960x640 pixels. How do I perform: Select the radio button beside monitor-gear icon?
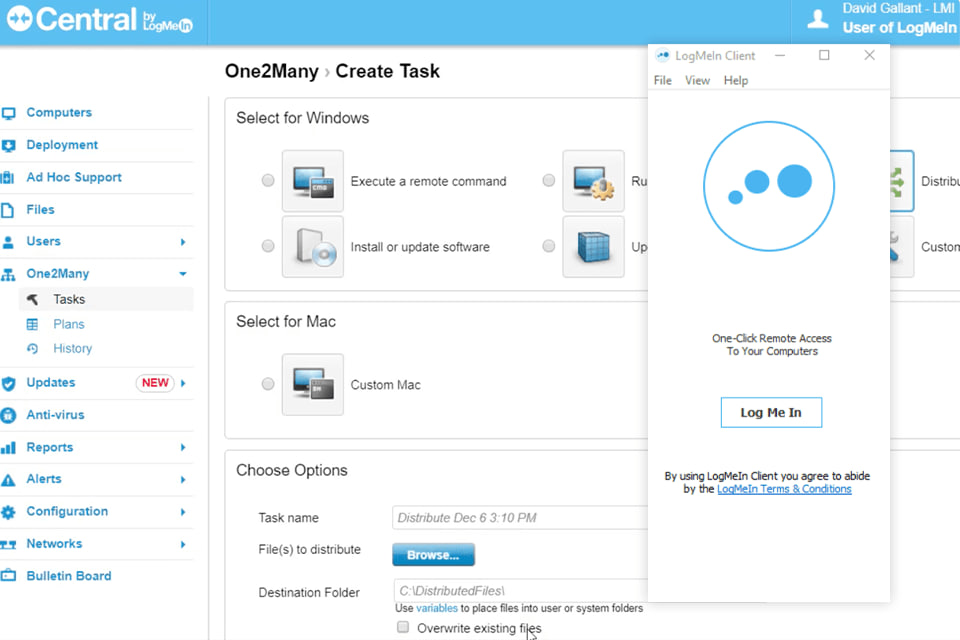549,181
